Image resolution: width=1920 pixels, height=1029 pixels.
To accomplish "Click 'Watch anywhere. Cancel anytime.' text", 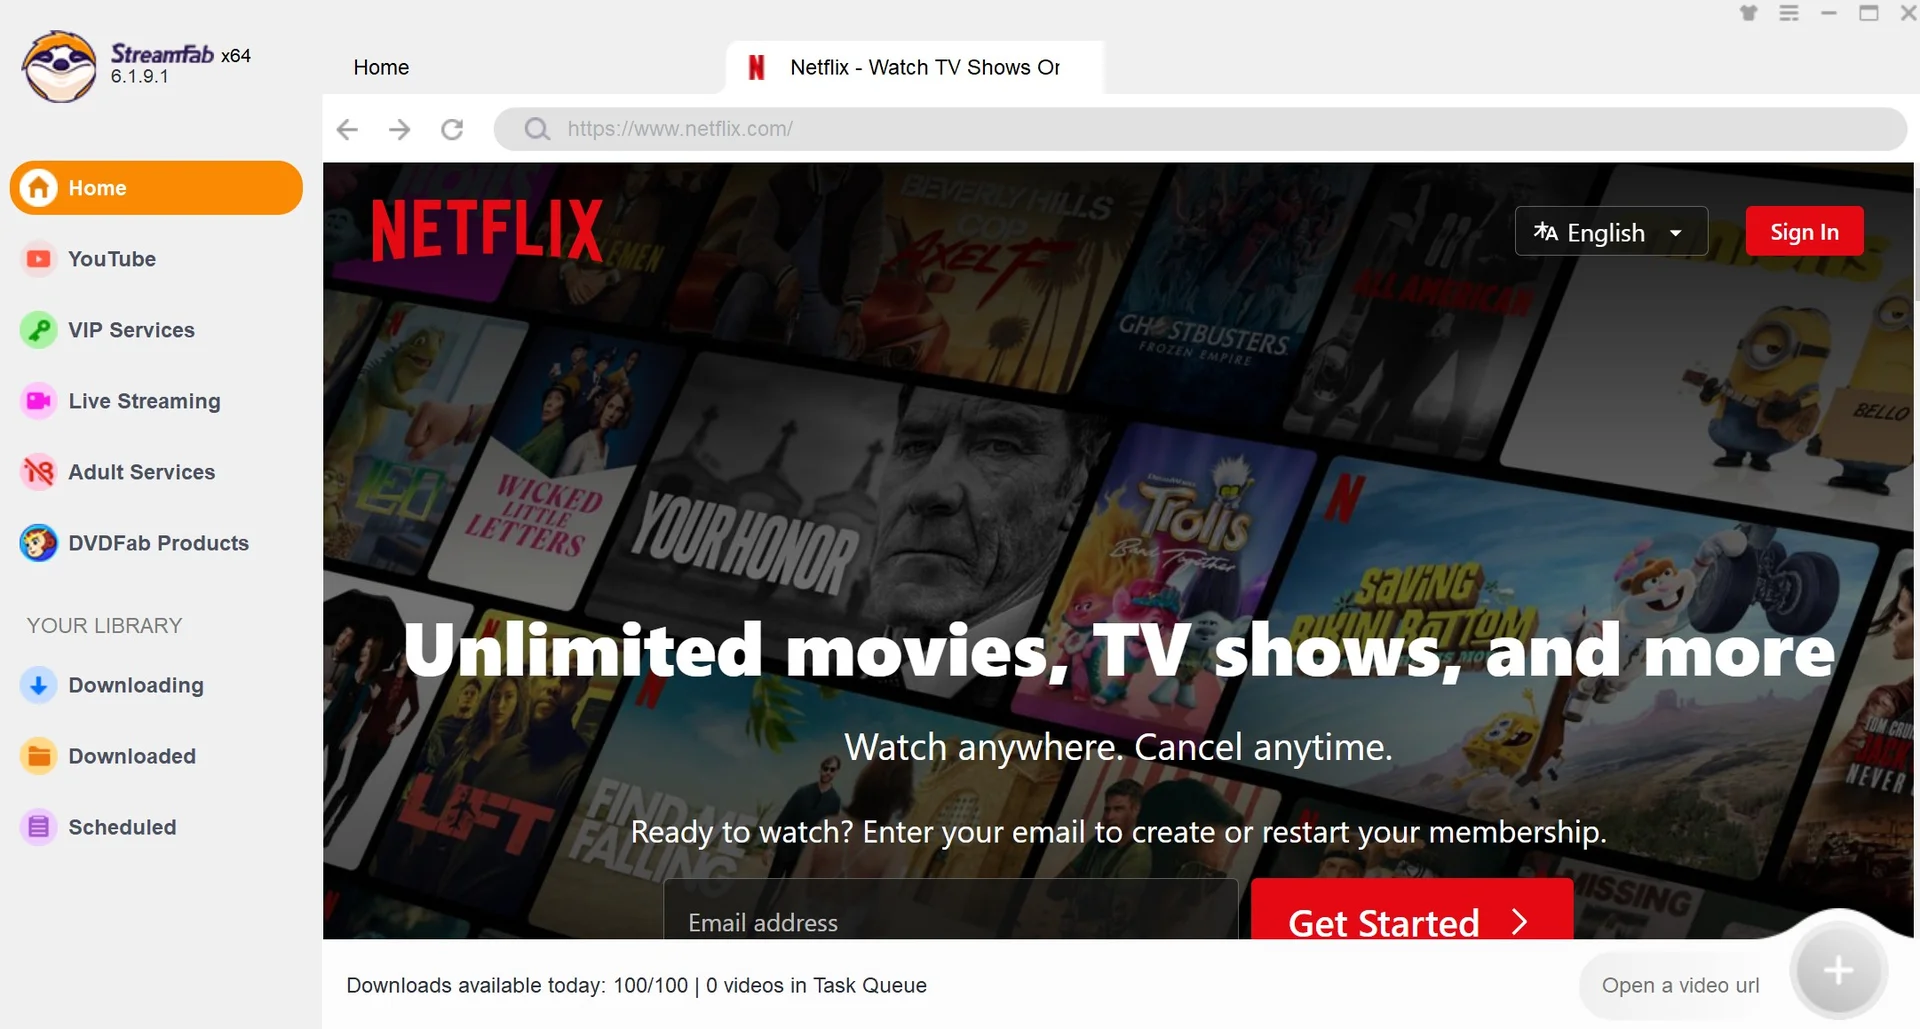I will [x=1118, y=747].
